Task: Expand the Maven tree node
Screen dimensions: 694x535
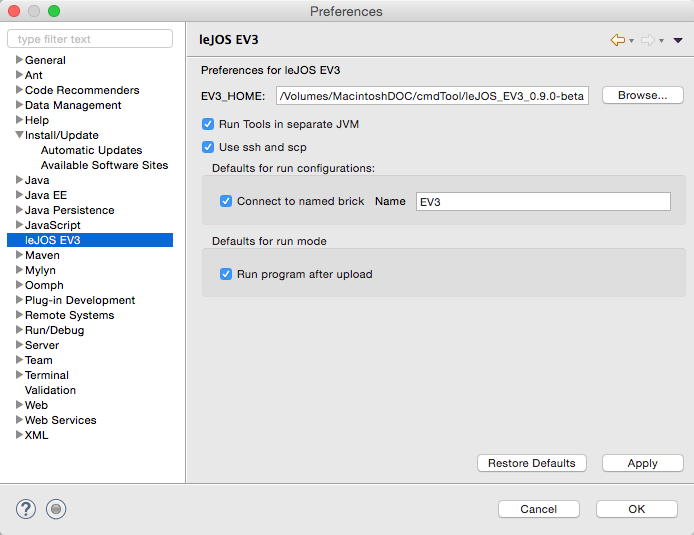Action: (x=19, y=254)
